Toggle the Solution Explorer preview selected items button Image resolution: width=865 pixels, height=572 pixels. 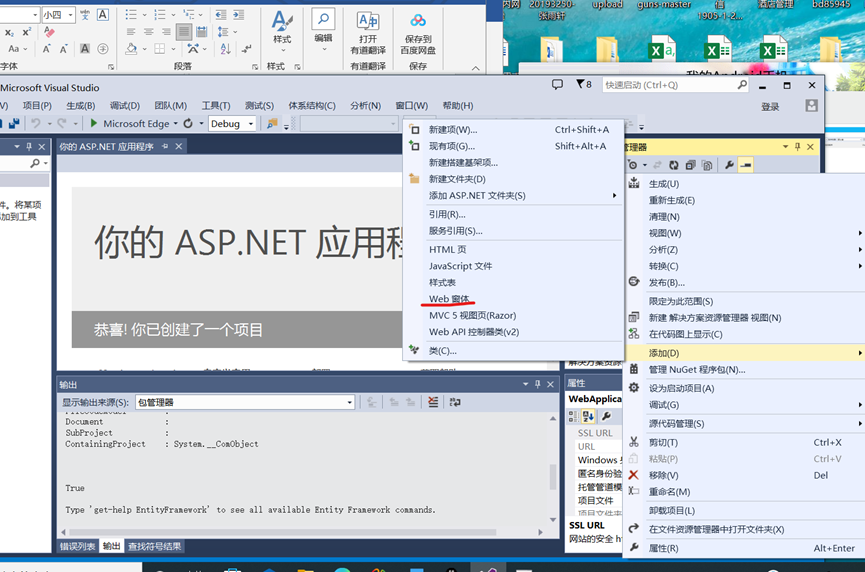pyautogui.click(x=746, y=165)
